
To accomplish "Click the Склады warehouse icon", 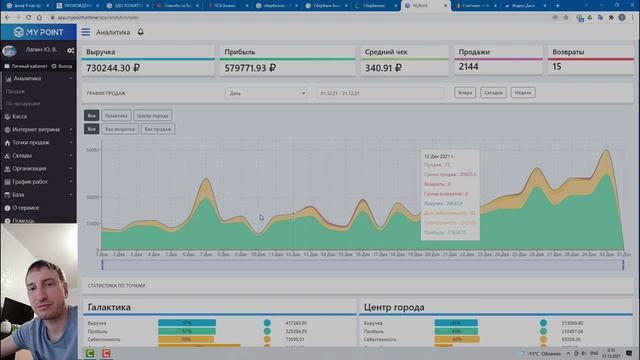I will coord(7,156).
